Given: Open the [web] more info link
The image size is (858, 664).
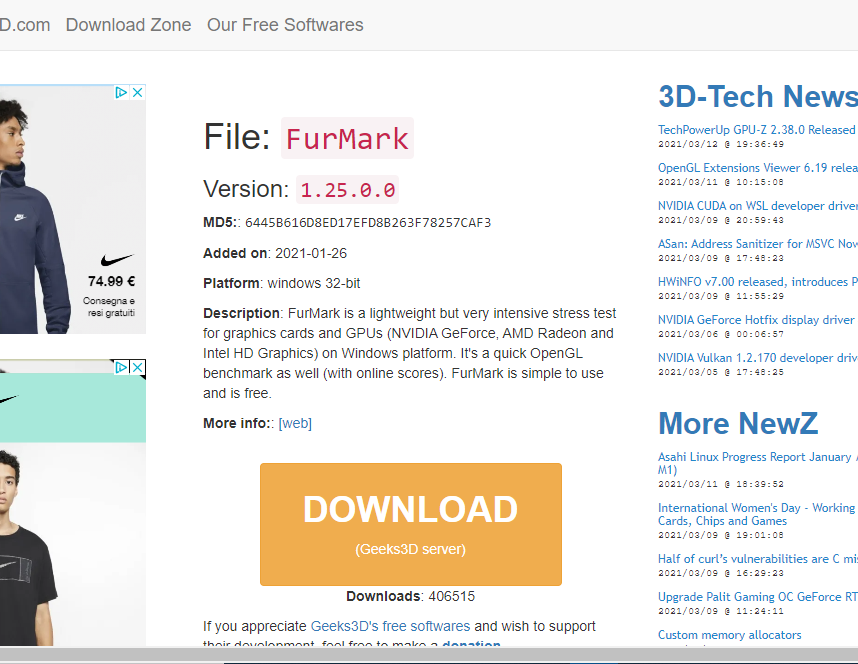Looking at the screenshot, I should point(295,423).
